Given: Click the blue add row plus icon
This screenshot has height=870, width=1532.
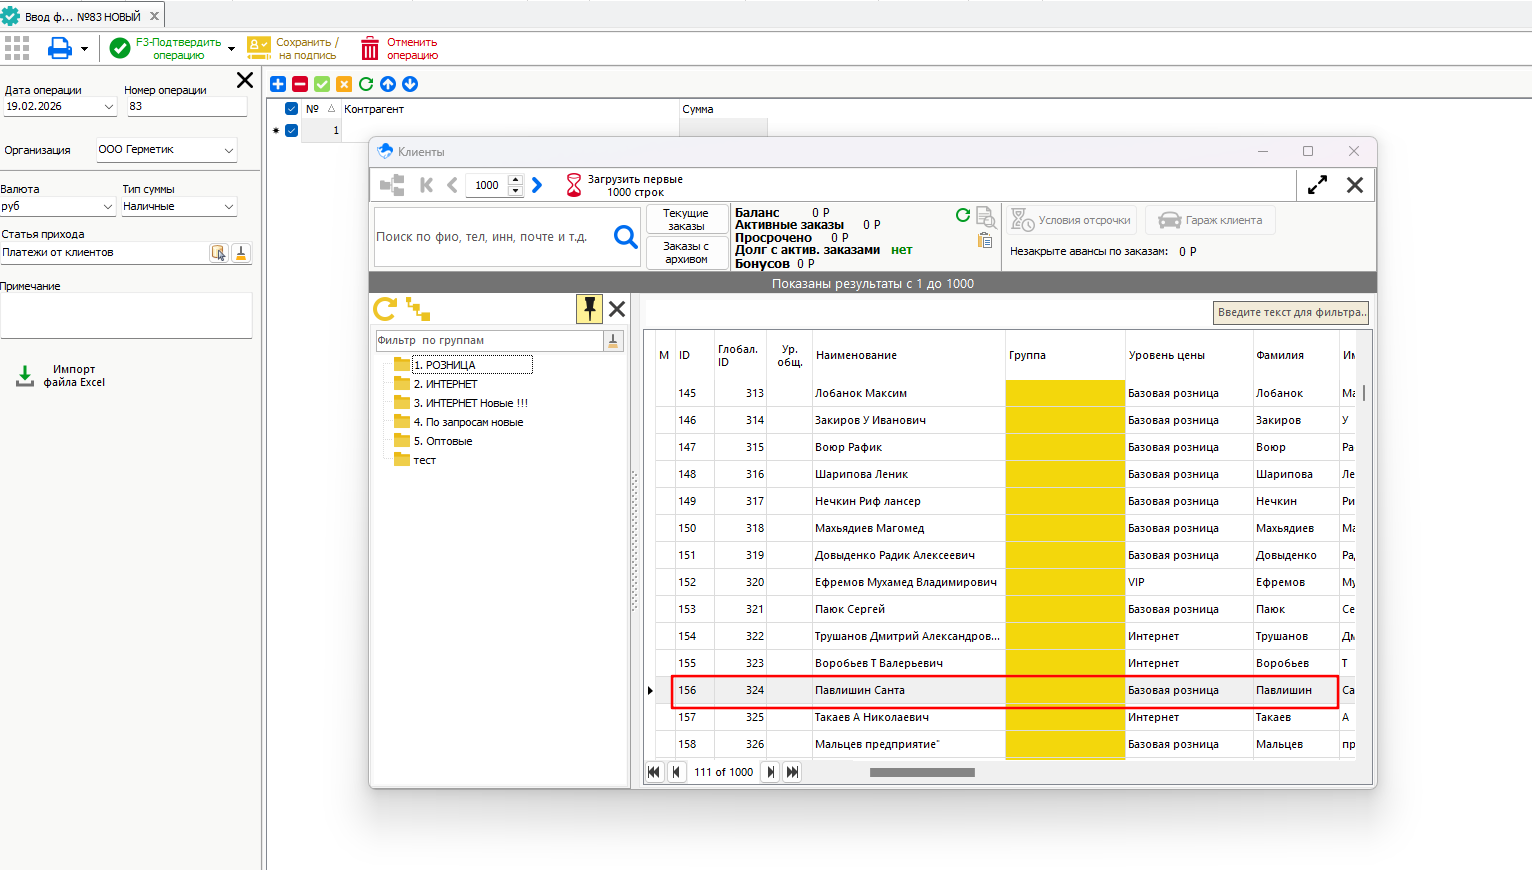Looking at the screenshot, I should click(278, 84).
